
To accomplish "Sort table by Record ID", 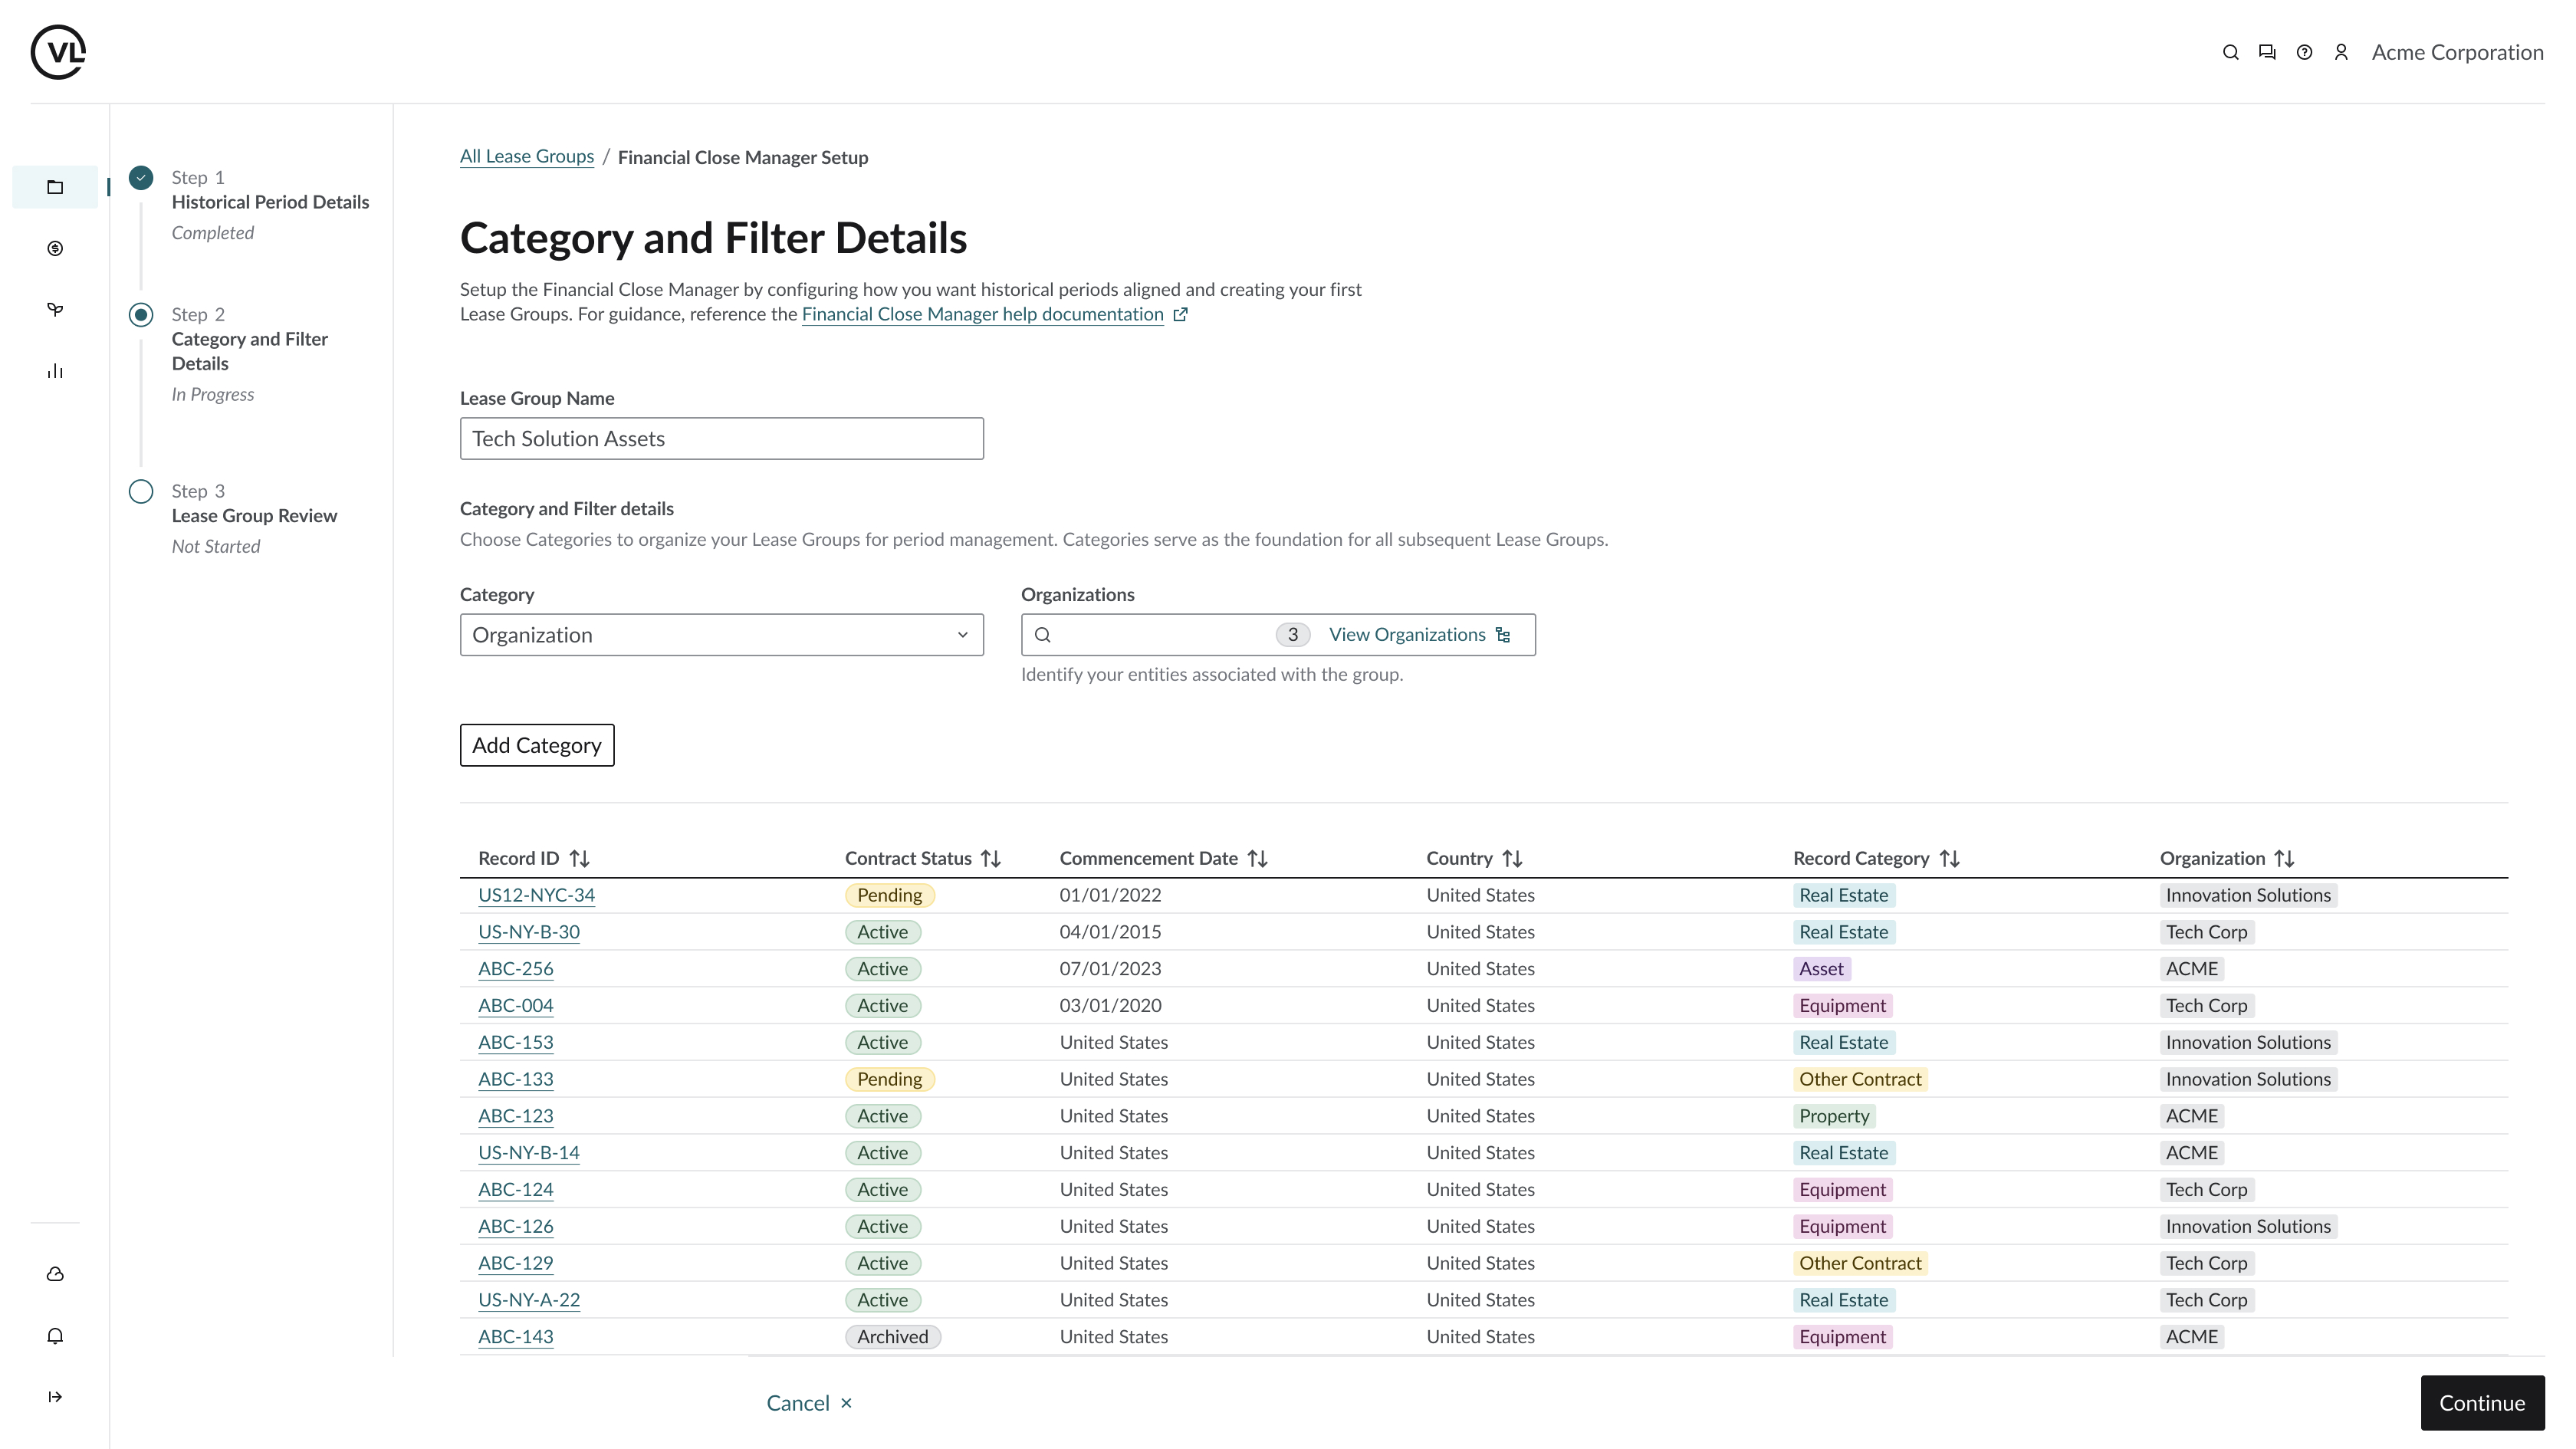I will point(579,859).
